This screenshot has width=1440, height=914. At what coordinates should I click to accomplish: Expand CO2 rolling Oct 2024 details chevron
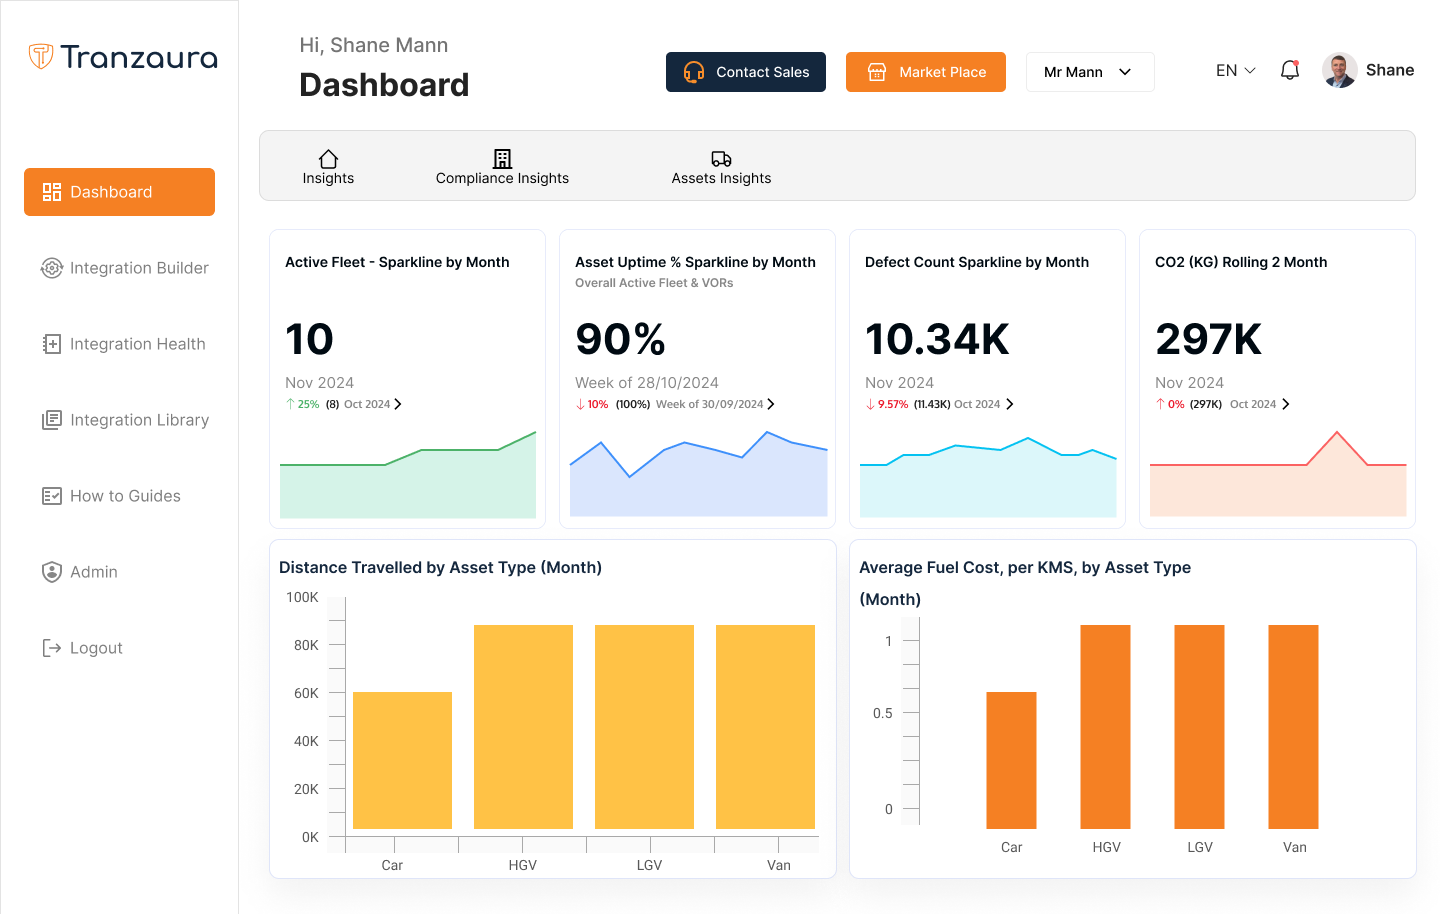coord(1286,404)
